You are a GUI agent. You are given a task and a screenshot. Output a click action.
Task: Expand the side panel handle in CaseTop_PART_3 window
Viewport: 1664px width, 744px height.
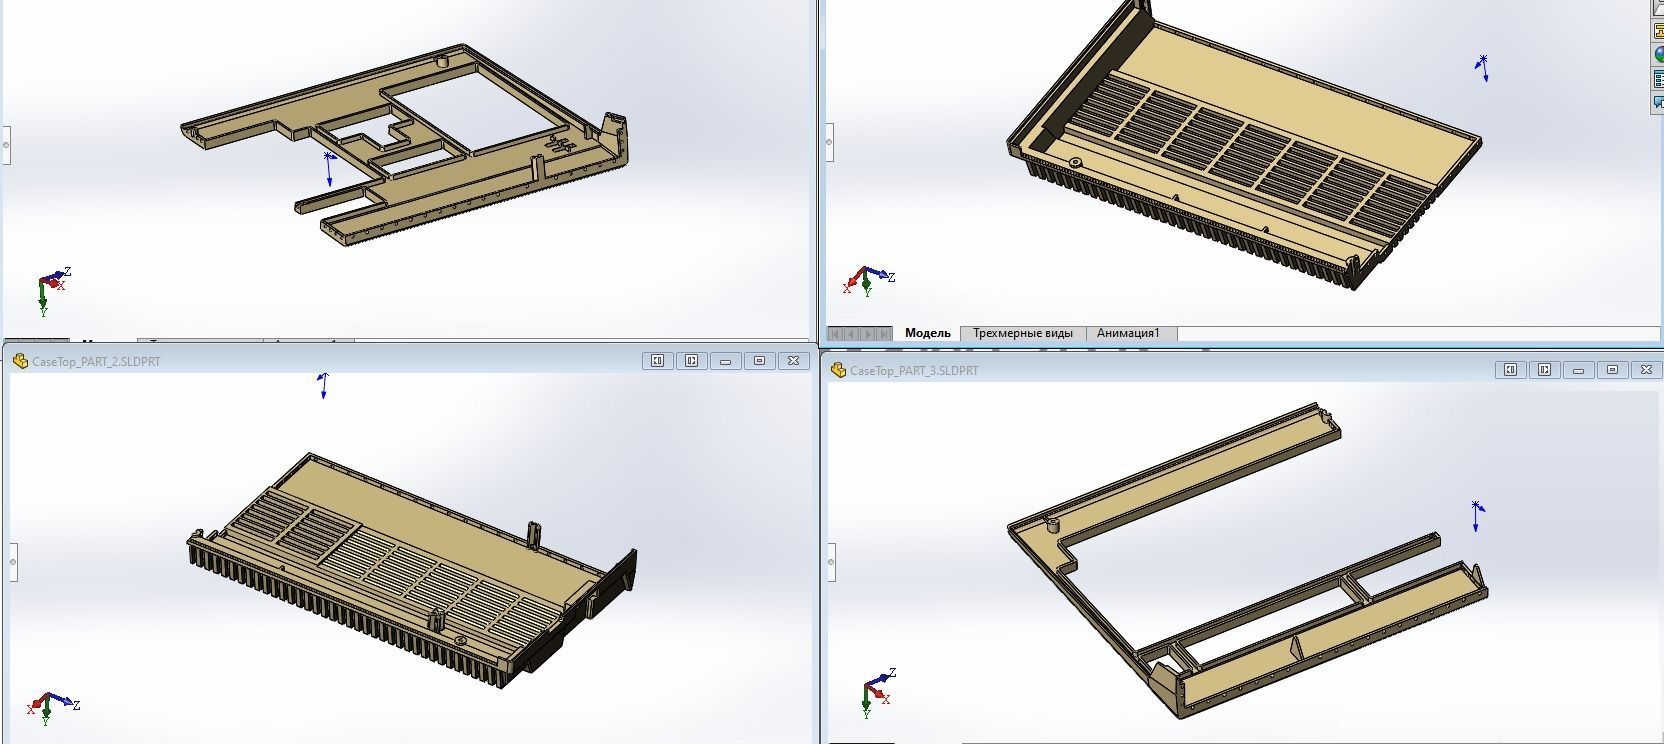coord(831,562)
